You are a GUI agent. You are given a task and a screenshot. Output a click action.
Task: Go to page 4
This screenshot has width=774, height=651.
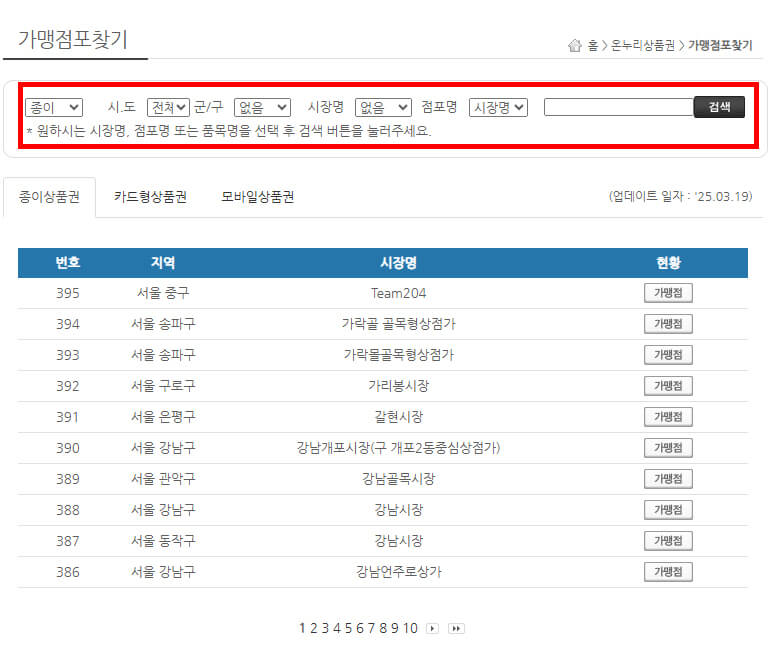click(x=337, y=628)
